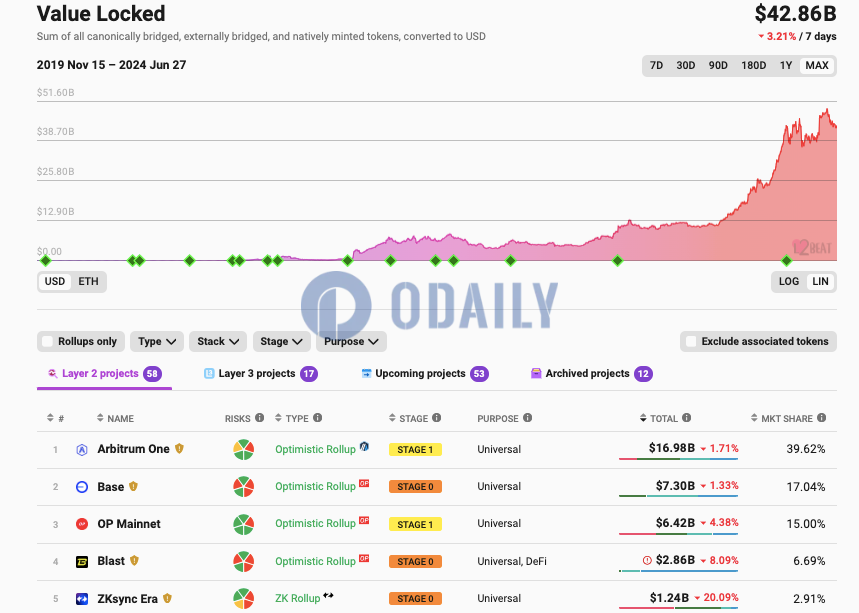The width and height of the screenshot is (859, 613).
Task: Set chart scale to LIN
Action: [x=820, y=282]
